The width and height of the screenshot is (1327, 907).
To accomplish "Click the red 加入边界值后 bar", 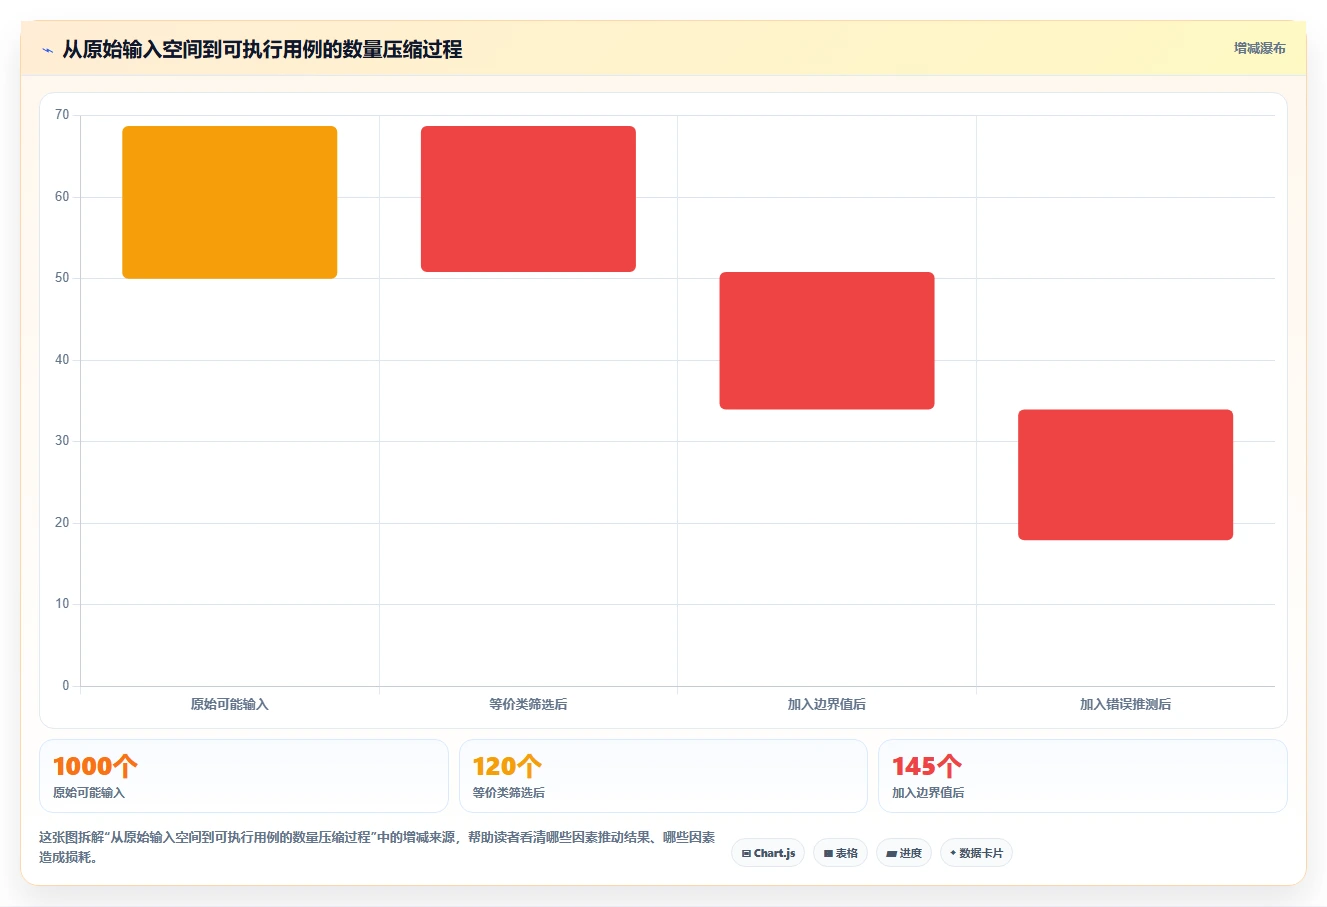I will tap(827, 341).
